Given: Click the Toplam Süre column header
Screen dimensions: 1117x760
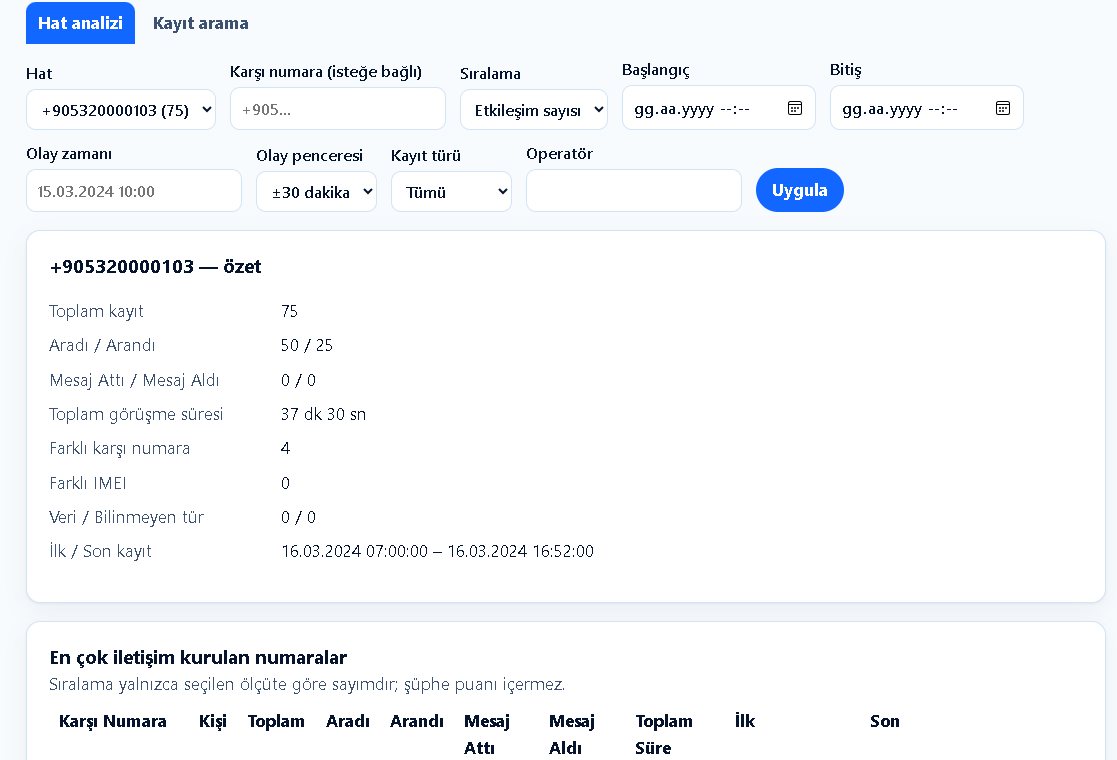Looking at the screenshot, I should 664,734.
